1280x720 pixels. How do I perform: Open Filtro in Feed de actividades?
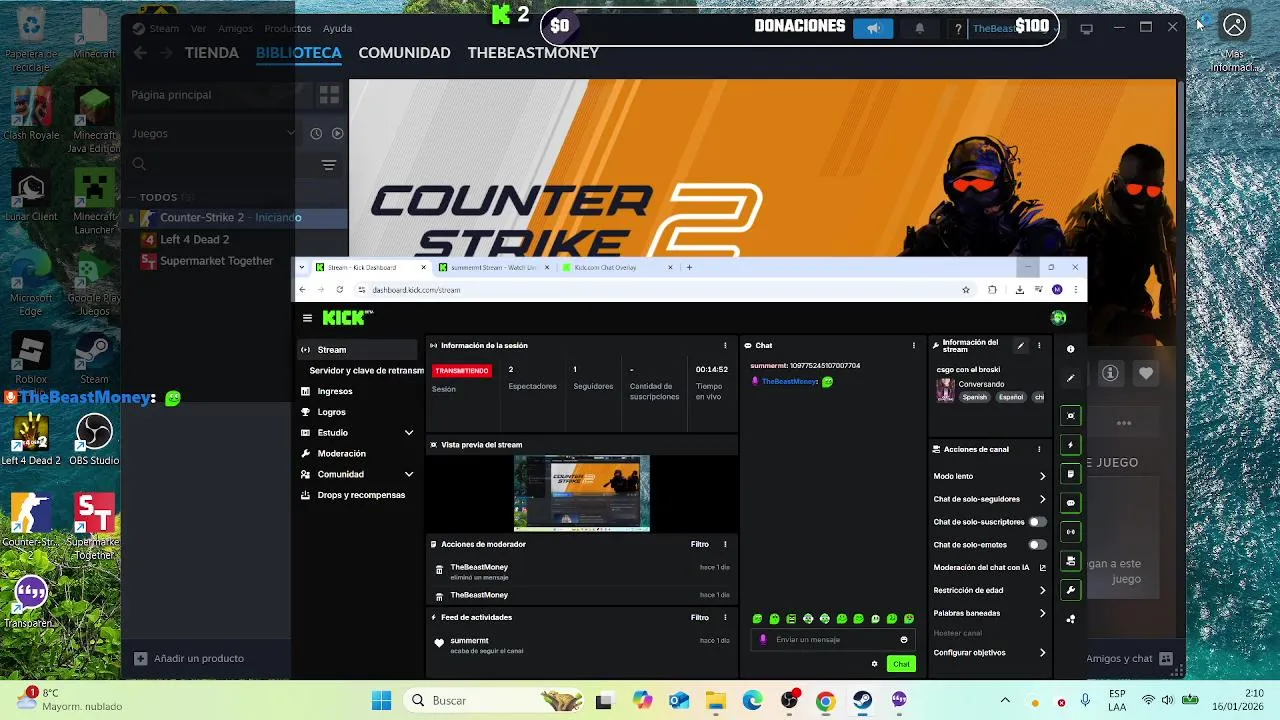700,617
